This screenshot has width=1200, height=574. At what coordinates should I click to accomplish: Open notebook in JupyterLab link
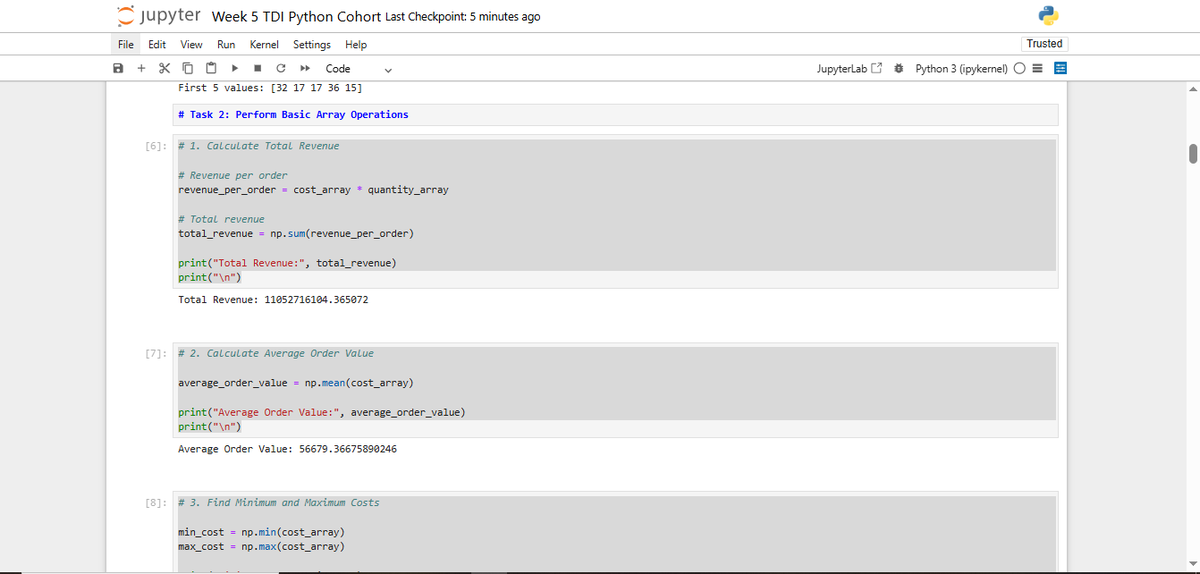click(x=851, y=69)
